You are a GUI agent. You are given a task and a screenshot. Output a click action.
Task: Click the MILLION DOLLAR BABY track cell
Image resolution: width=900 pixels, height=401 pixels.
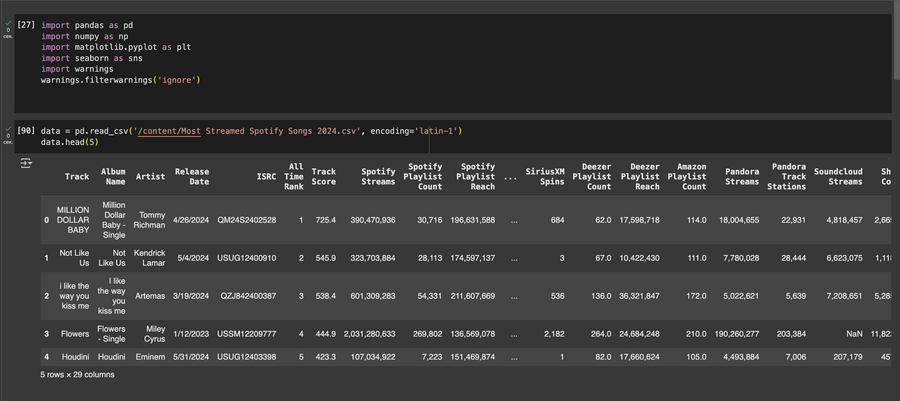73,220
